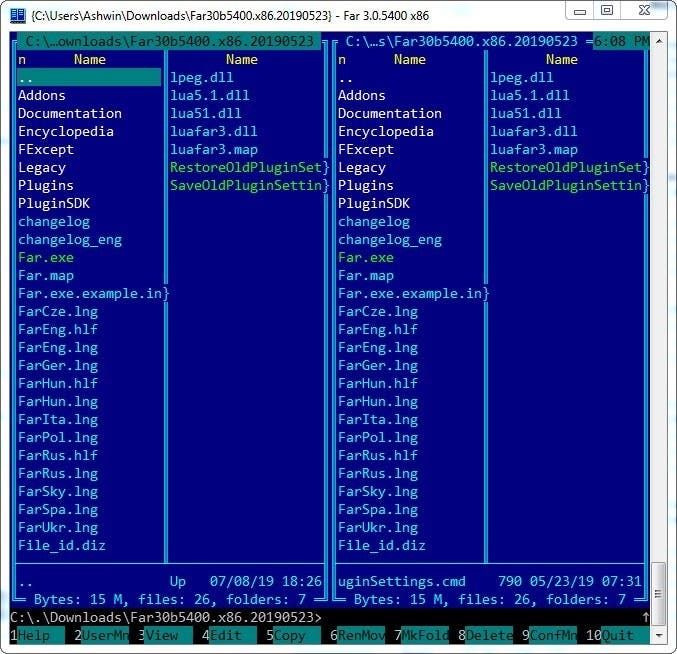Select the '..' entry in right panel

pos(345,79)
